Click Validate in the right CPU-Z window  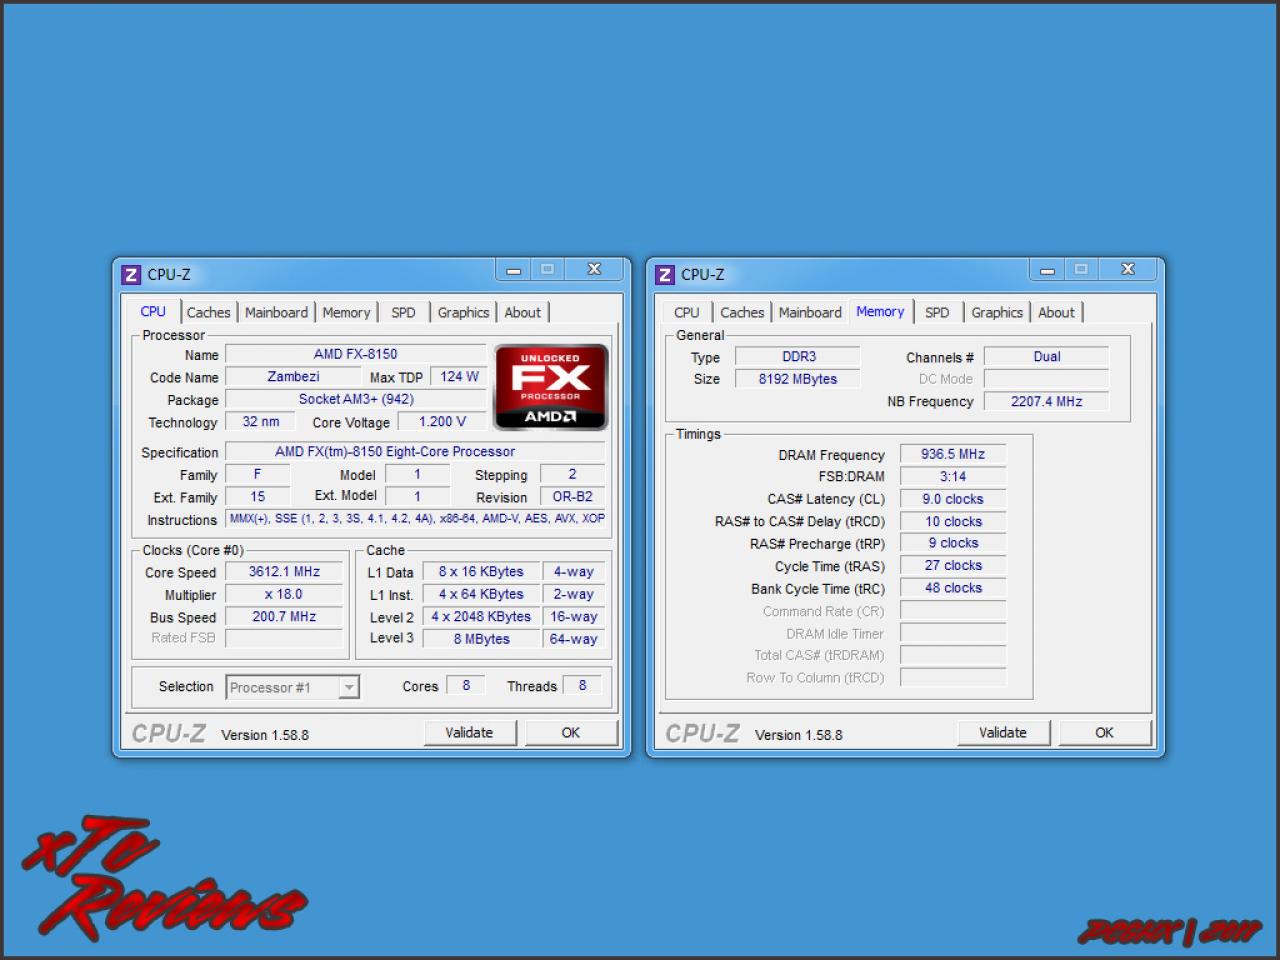1003,733
